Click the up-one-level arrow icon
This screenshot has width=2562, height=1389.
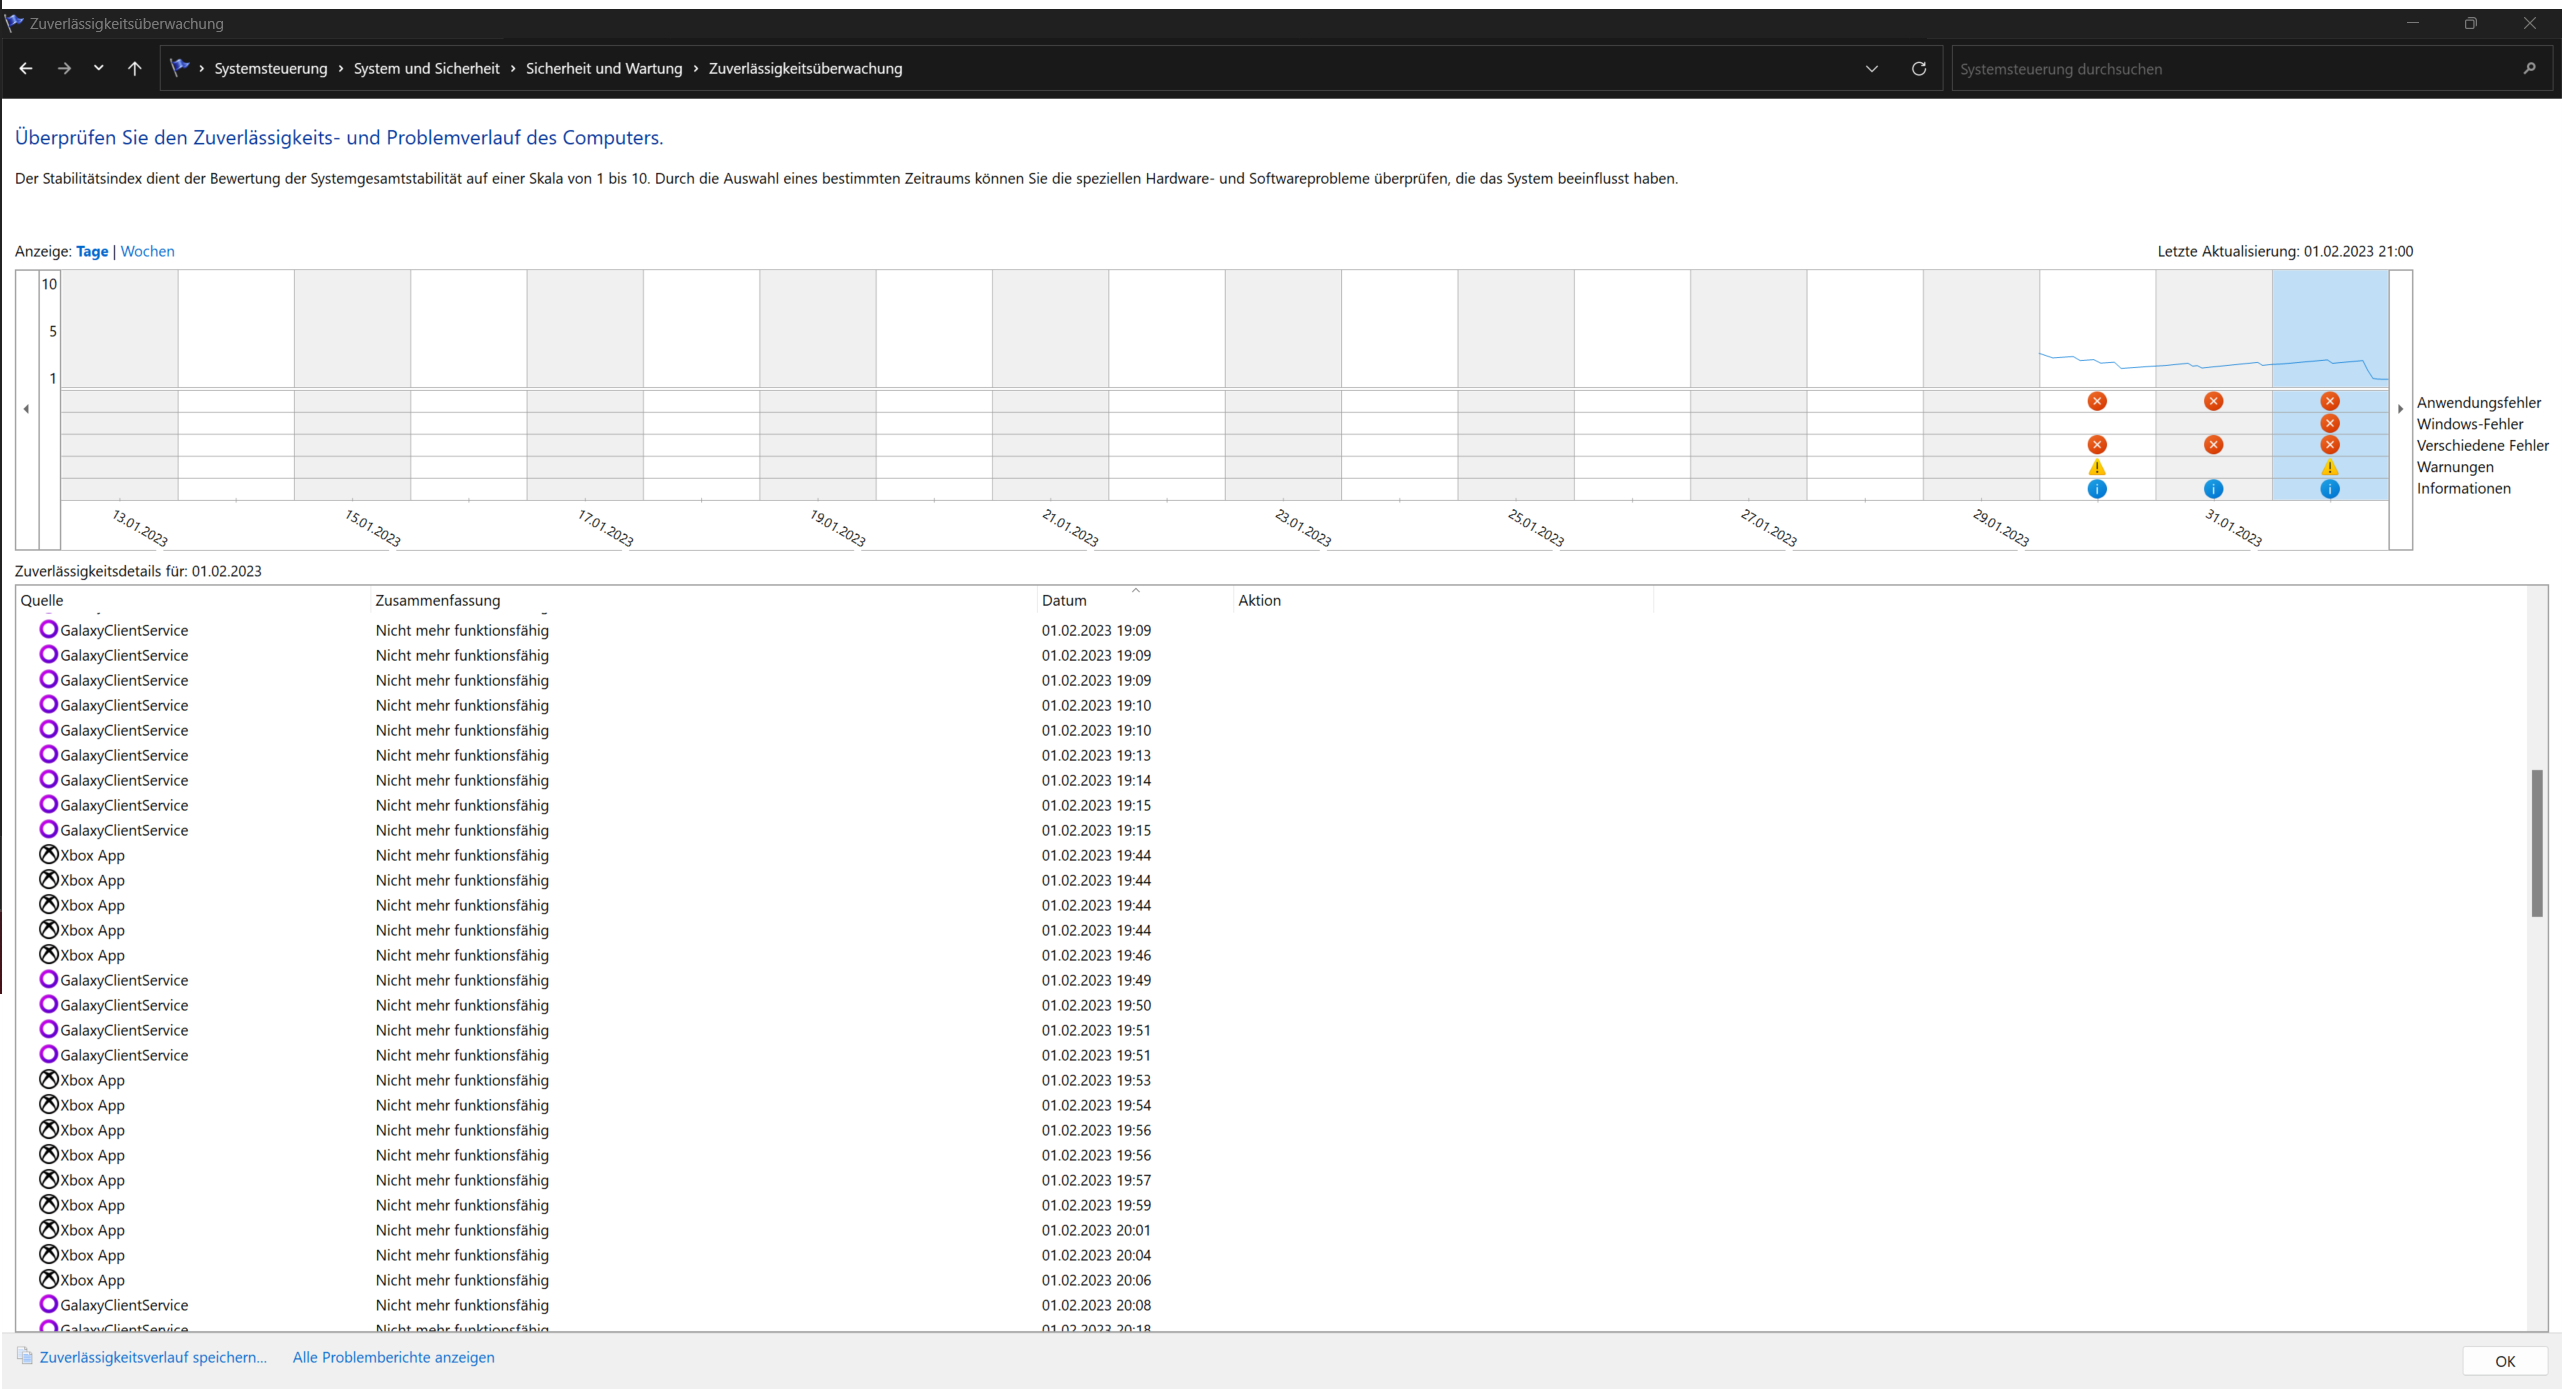[x=135, y=68]
